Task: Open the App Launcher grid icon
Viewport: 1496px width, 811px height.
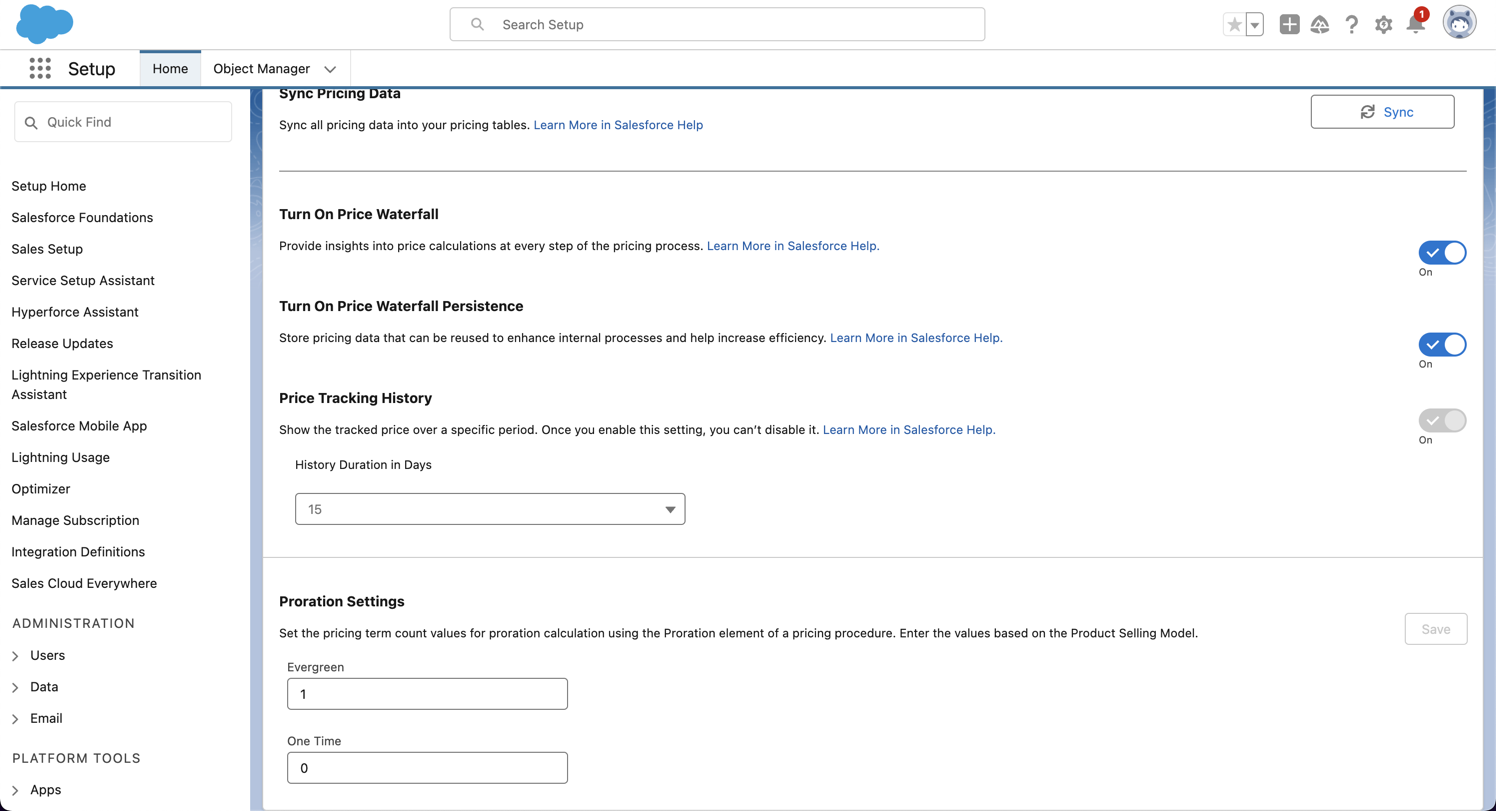Action: 40,68
